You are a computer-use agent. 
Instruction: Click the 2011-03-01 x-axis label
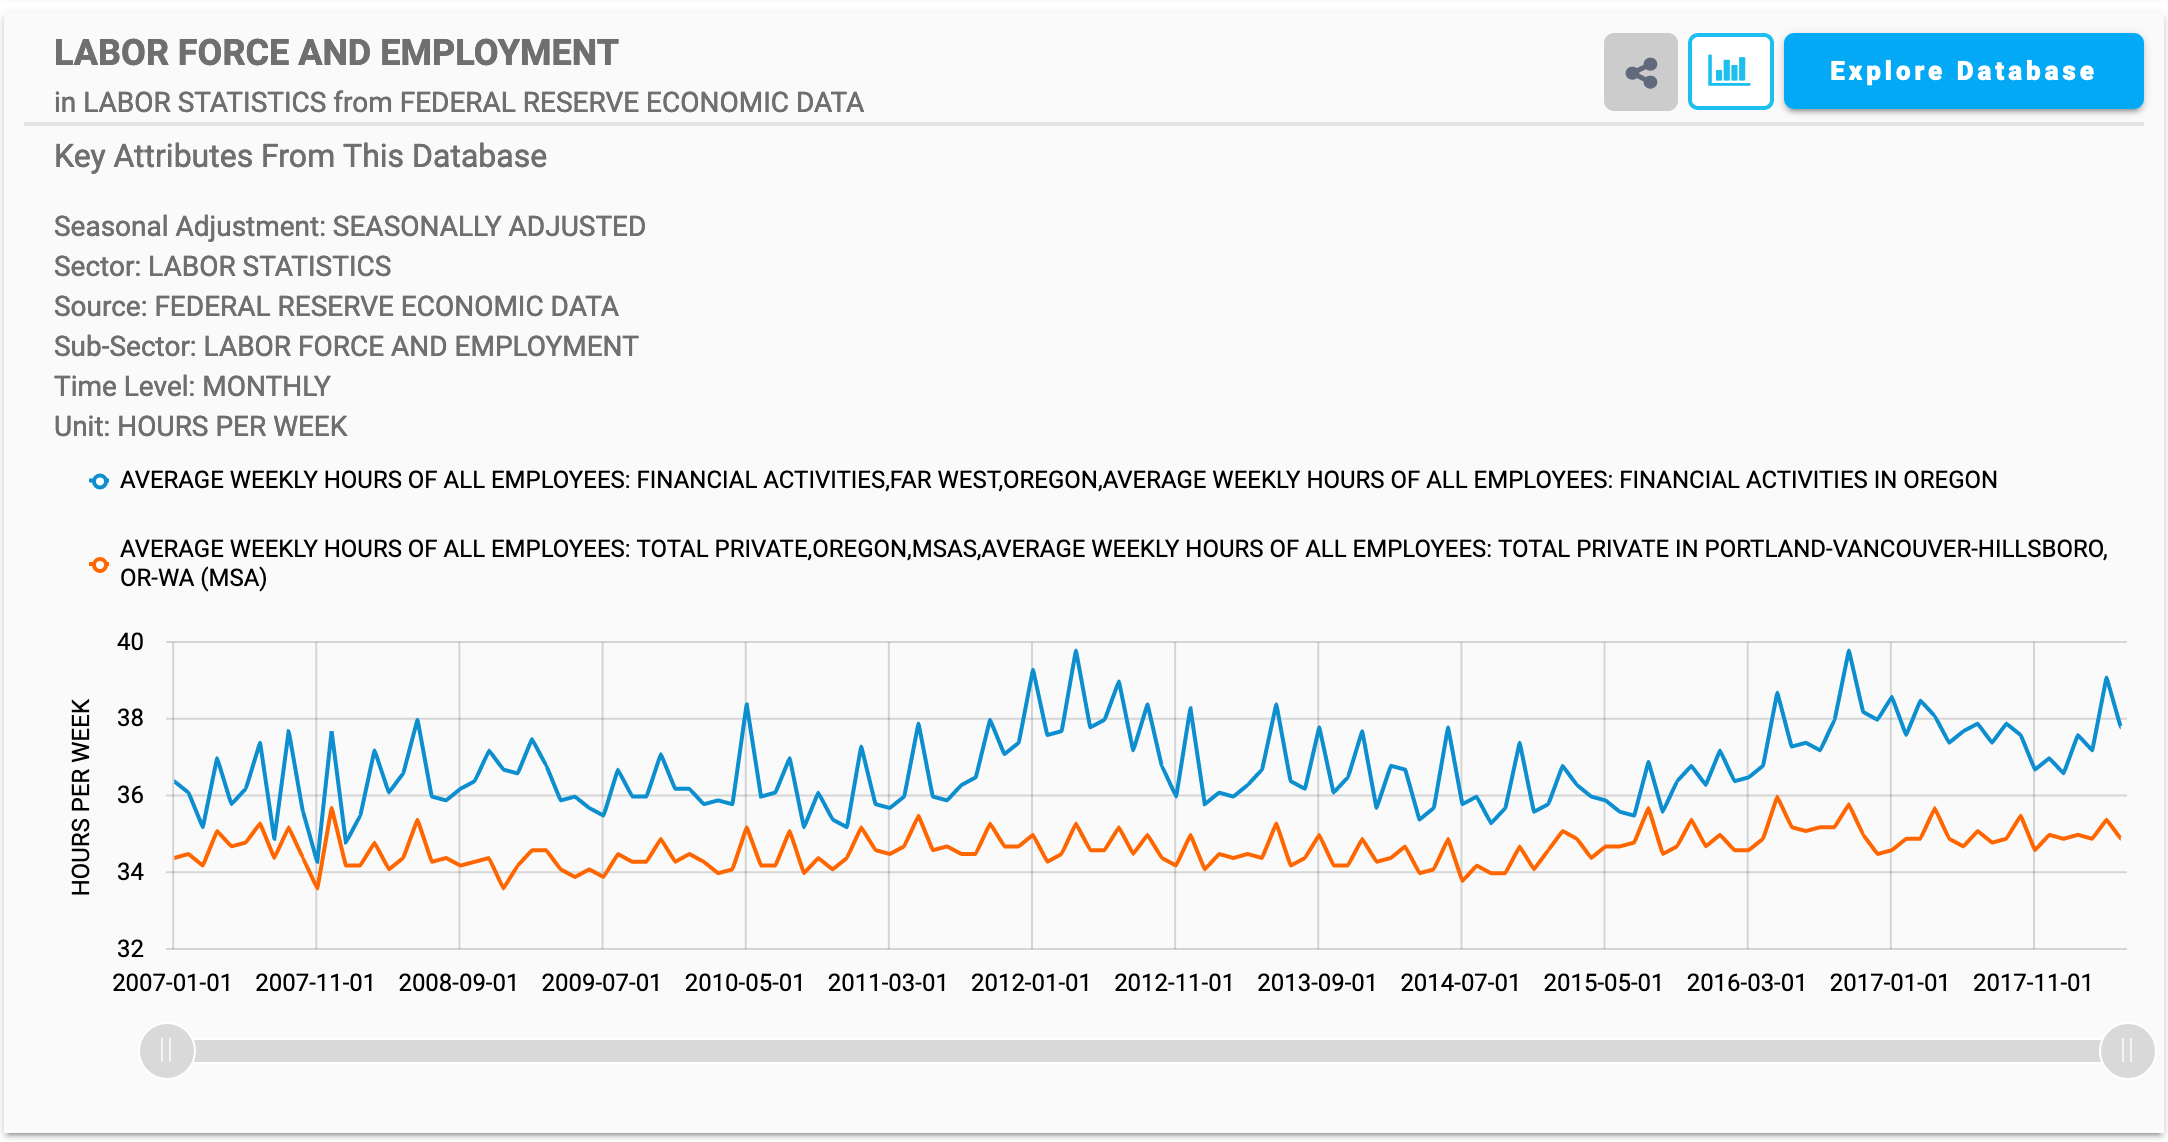pos(887,983)
